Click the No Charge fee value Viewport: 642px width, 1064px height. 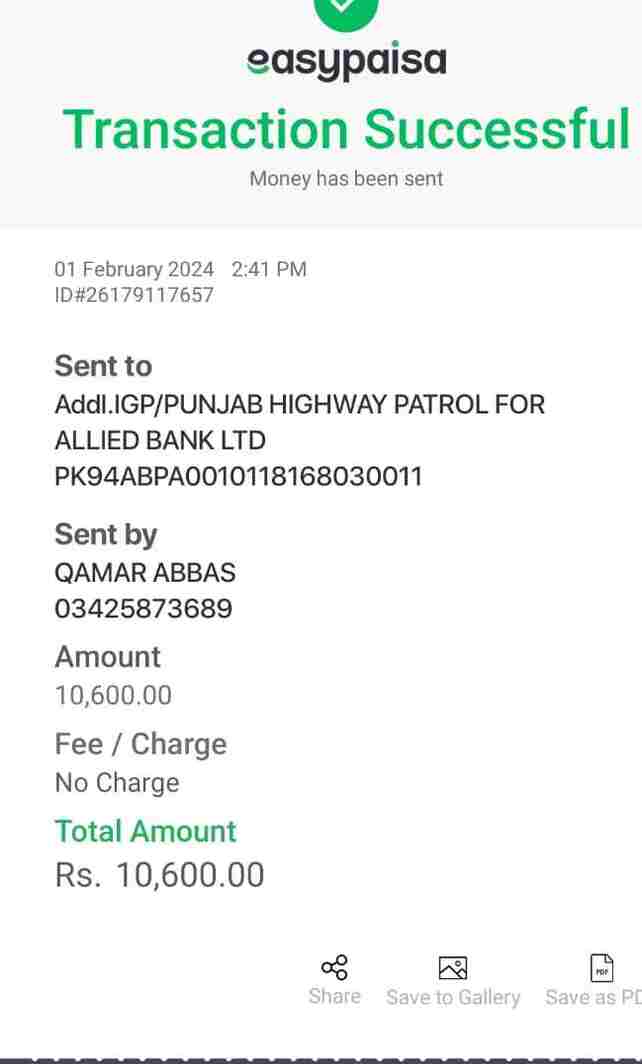(117, 782)
